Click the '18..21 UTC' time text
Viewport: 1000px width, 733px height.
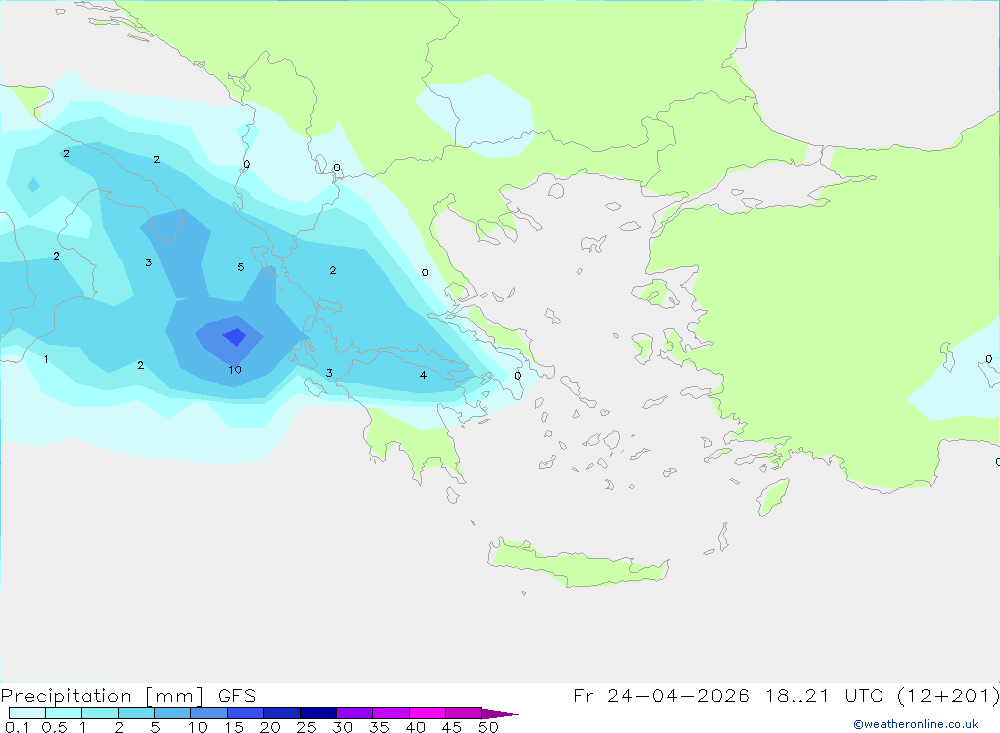[825, 695]
